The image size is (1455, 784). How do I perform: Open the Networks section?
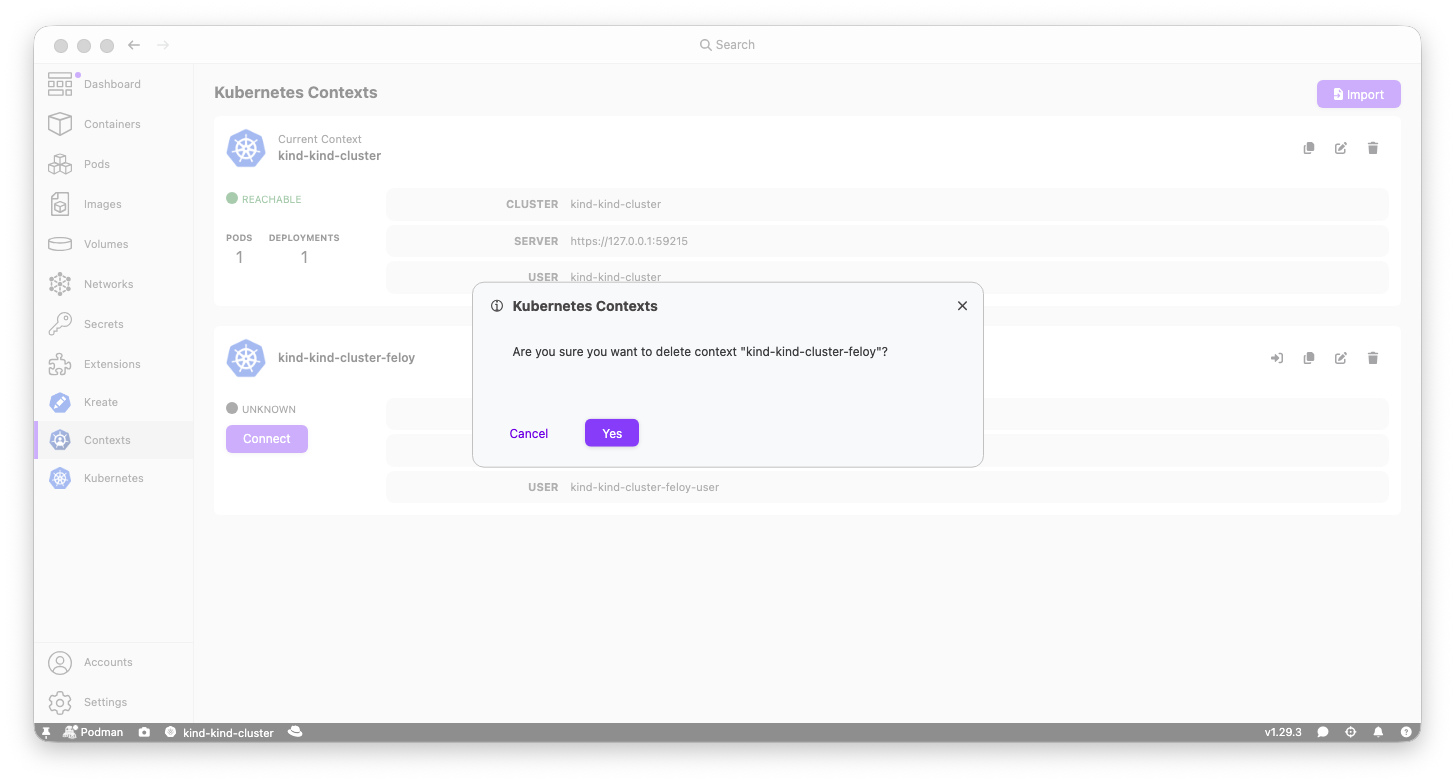(x=113, y=284)
